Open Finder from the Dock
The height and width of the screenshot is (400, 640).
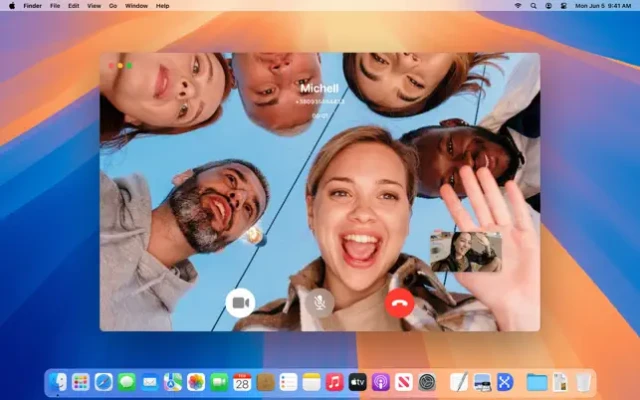(x=58, y=382)
